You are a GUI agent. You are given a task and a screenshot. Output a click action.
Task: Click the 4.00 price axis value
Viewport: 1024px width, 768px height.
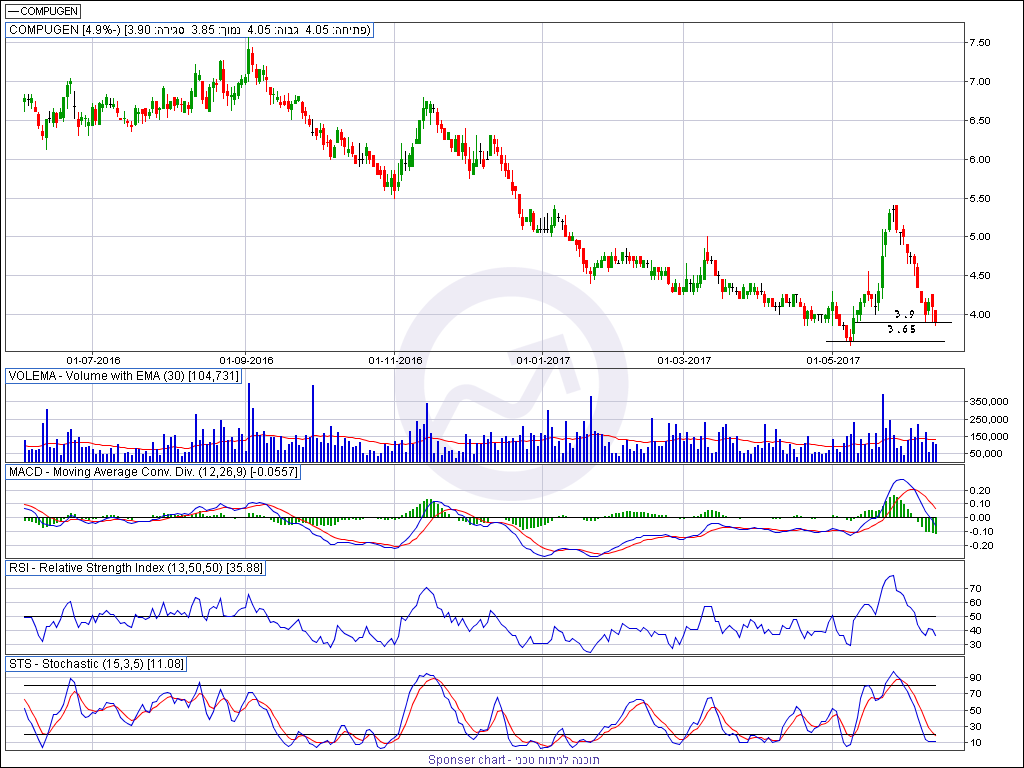click(x=980, y=315)
